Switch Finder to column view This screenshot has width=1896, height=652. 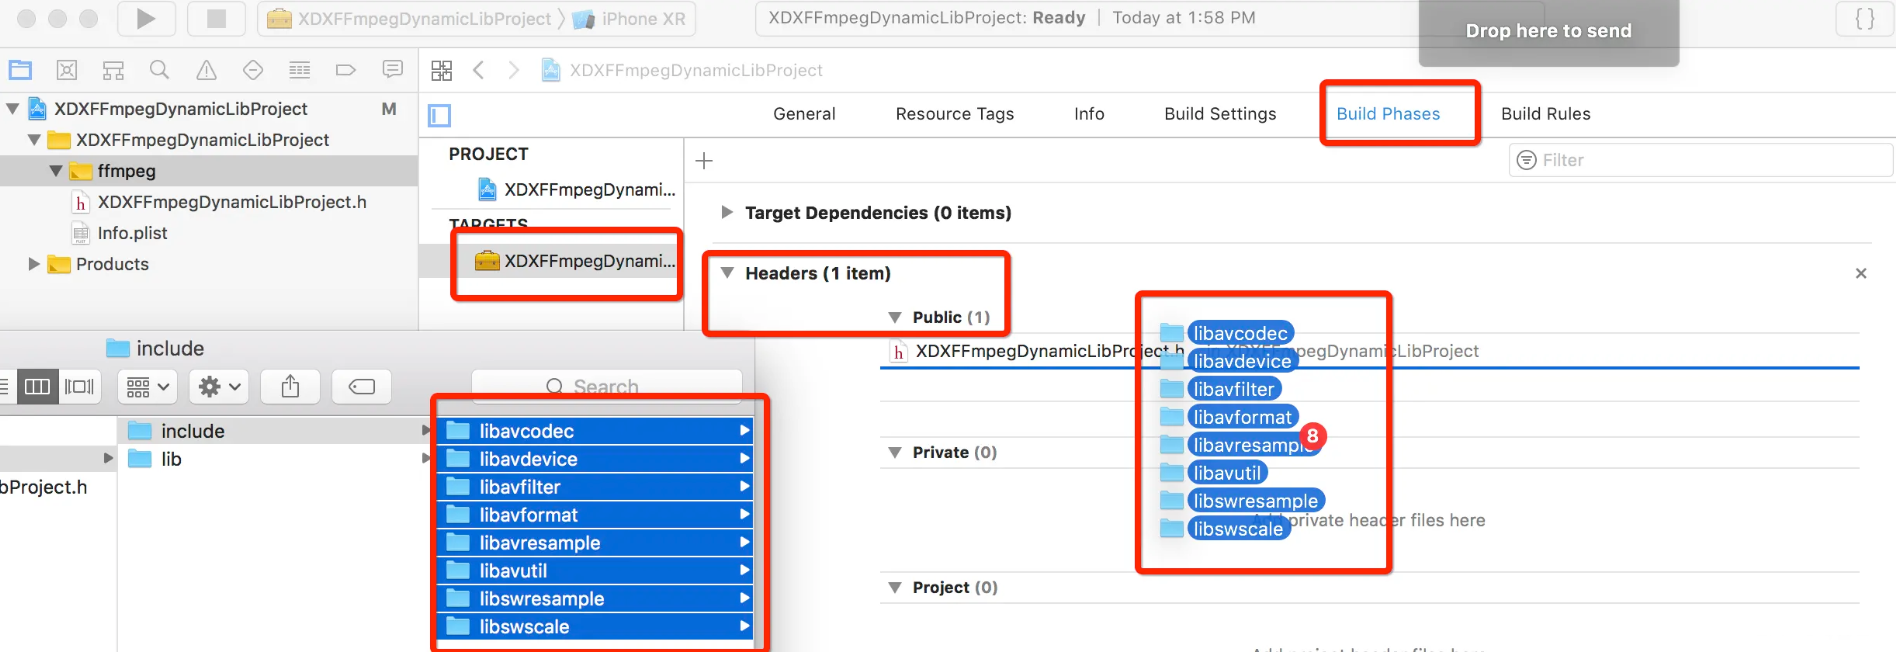pyautogui.click(x=37, y=387)
